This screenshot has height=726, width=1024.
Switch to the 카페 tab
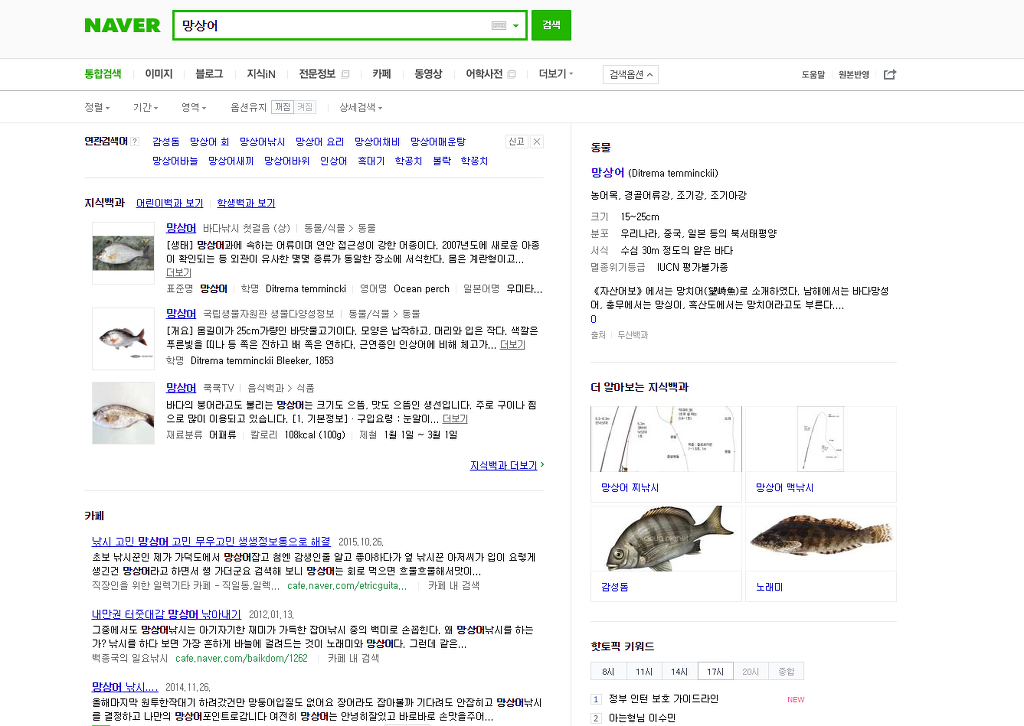[x=381, y=74]
